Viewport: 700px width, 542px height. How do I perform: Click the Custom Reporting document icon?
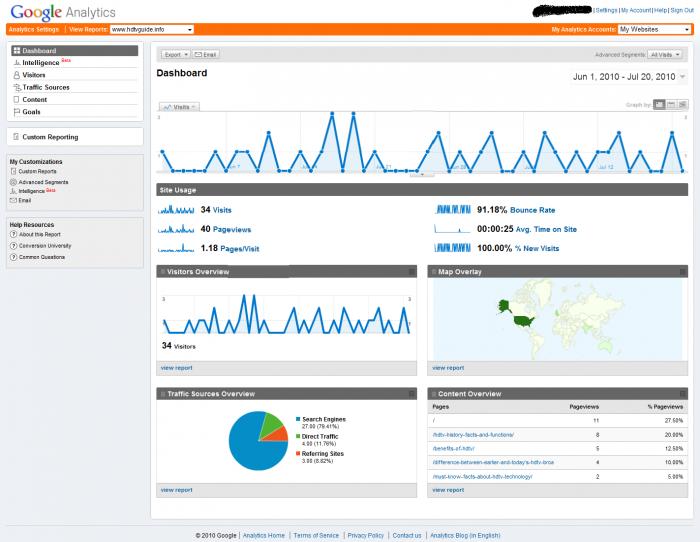tap(16, 137)
